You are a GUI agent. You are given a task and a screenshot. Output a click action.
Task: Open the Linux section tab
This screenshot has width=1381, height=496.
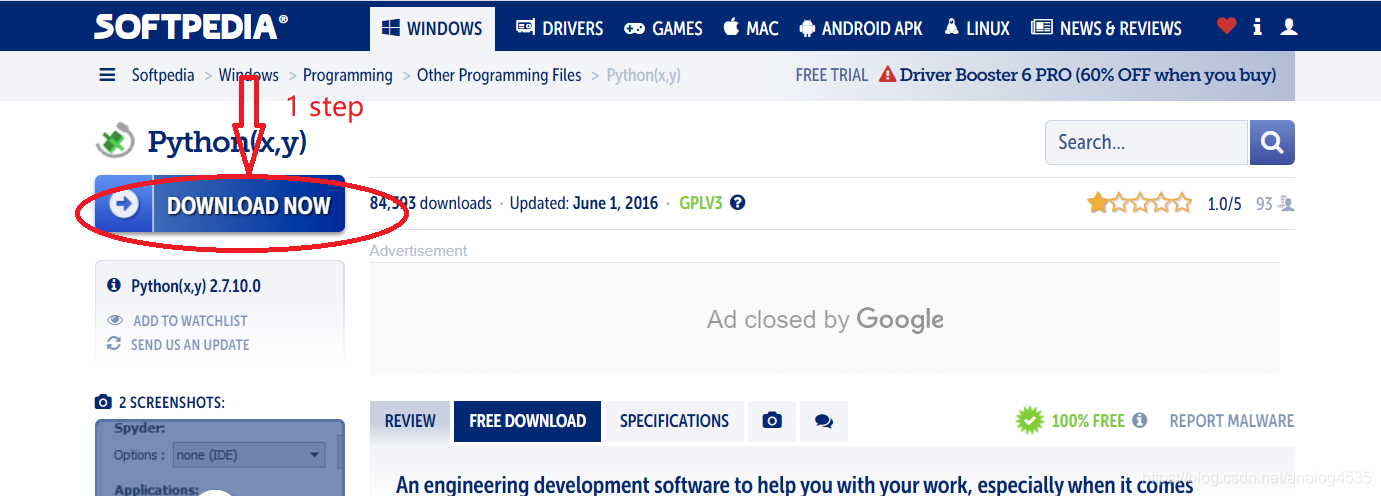coord(977,28)
